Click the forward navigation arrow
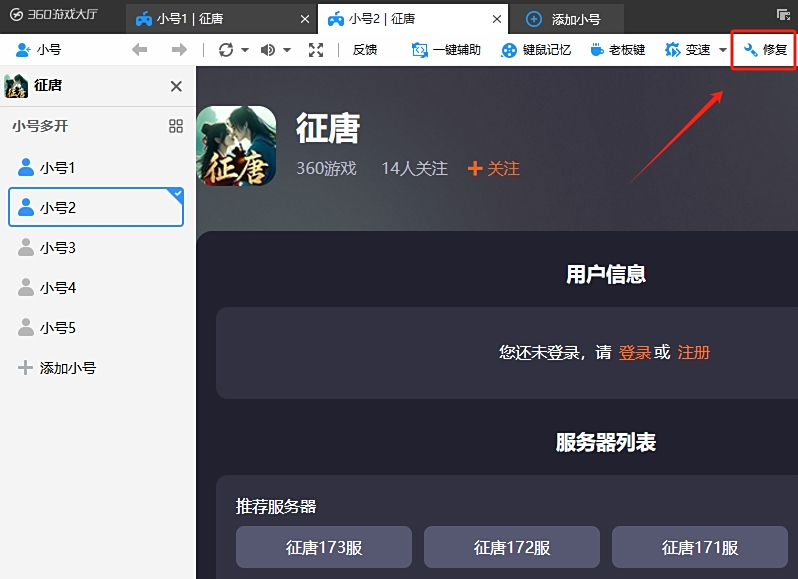This screenshot has height=579, width=798. (x=179, y=50)
